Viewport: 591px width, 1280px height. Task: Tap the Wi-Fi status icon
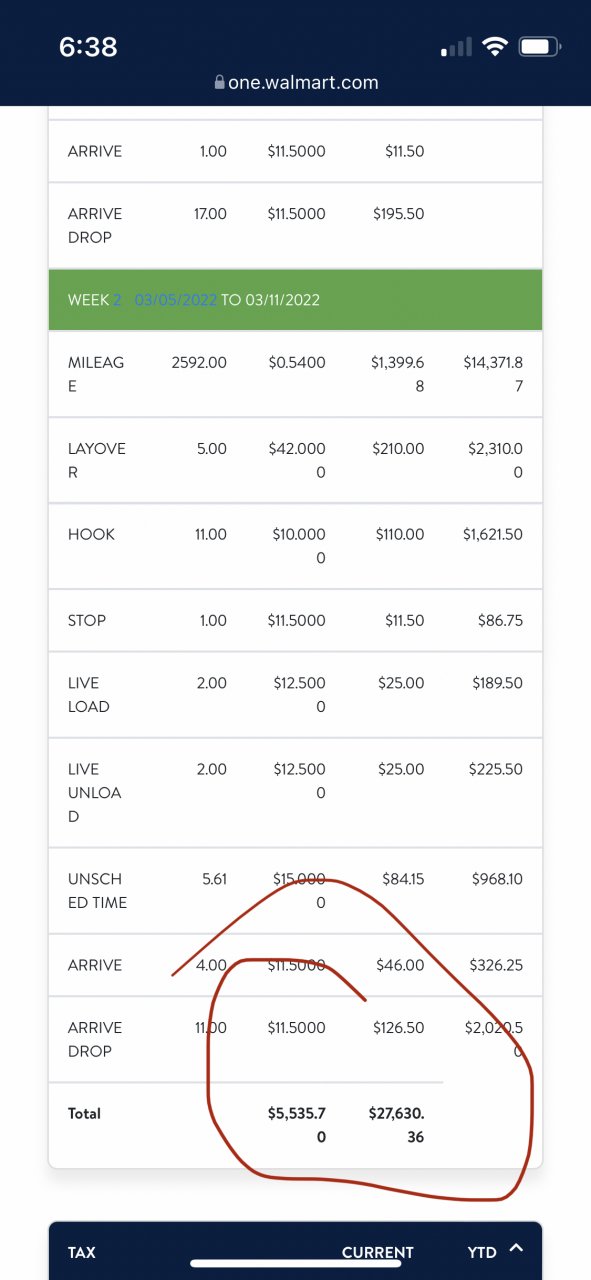click(x=494, y=47)
